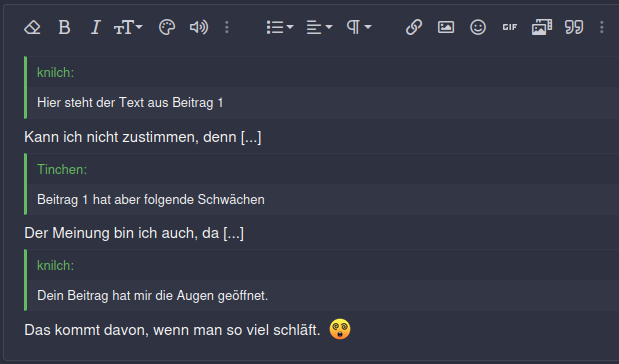Screen dimensions: 619x364
Task: Click the first knilch quote author
Action: click(55, 73)
